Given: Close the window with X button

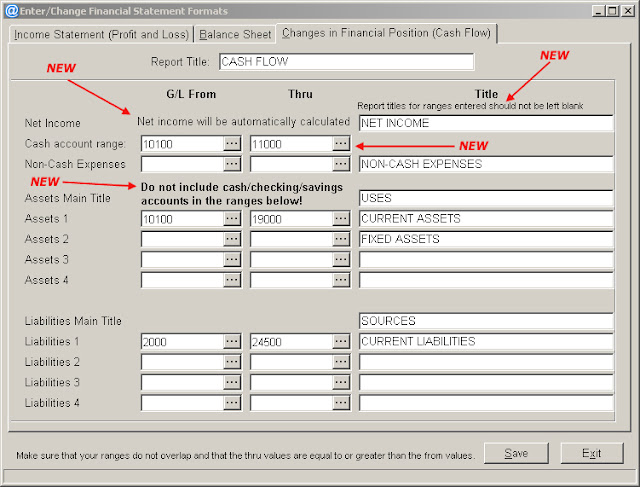Looking at the screenshot, I should pyautogui.click(x=628, y=11).
